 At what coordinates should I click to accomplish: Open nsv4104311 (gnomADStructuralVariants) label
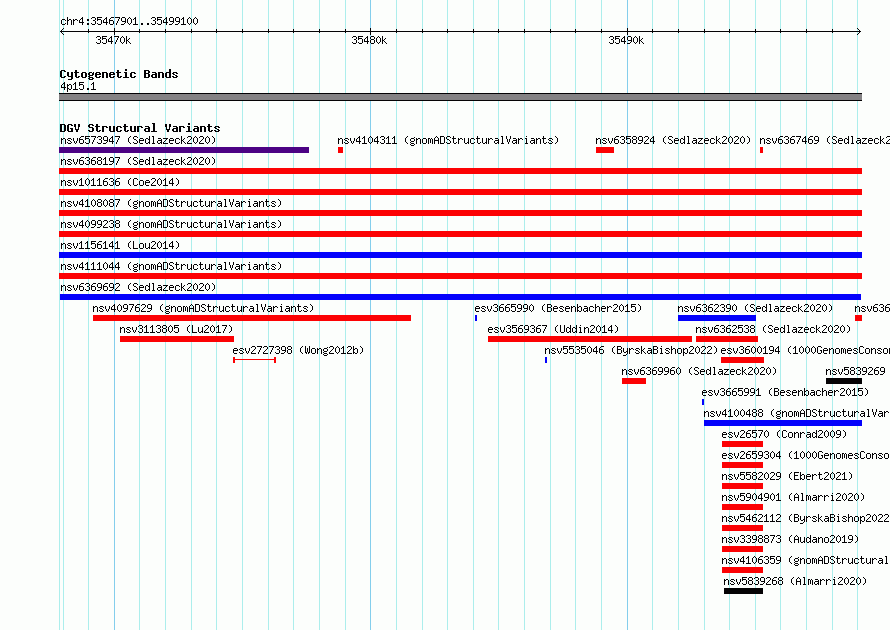click(448, 140)
